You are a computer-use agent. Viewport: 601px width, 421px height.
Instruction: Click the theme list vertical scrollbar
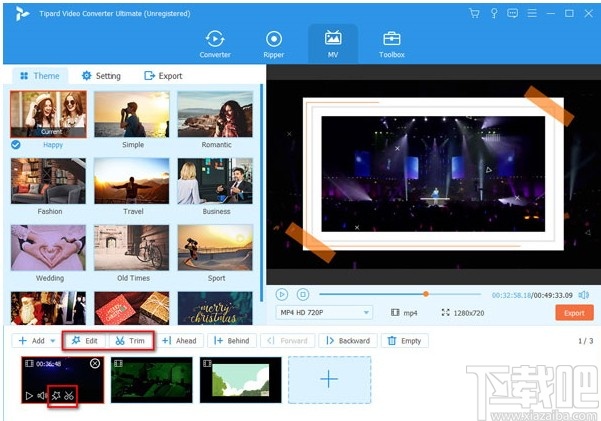262,194
